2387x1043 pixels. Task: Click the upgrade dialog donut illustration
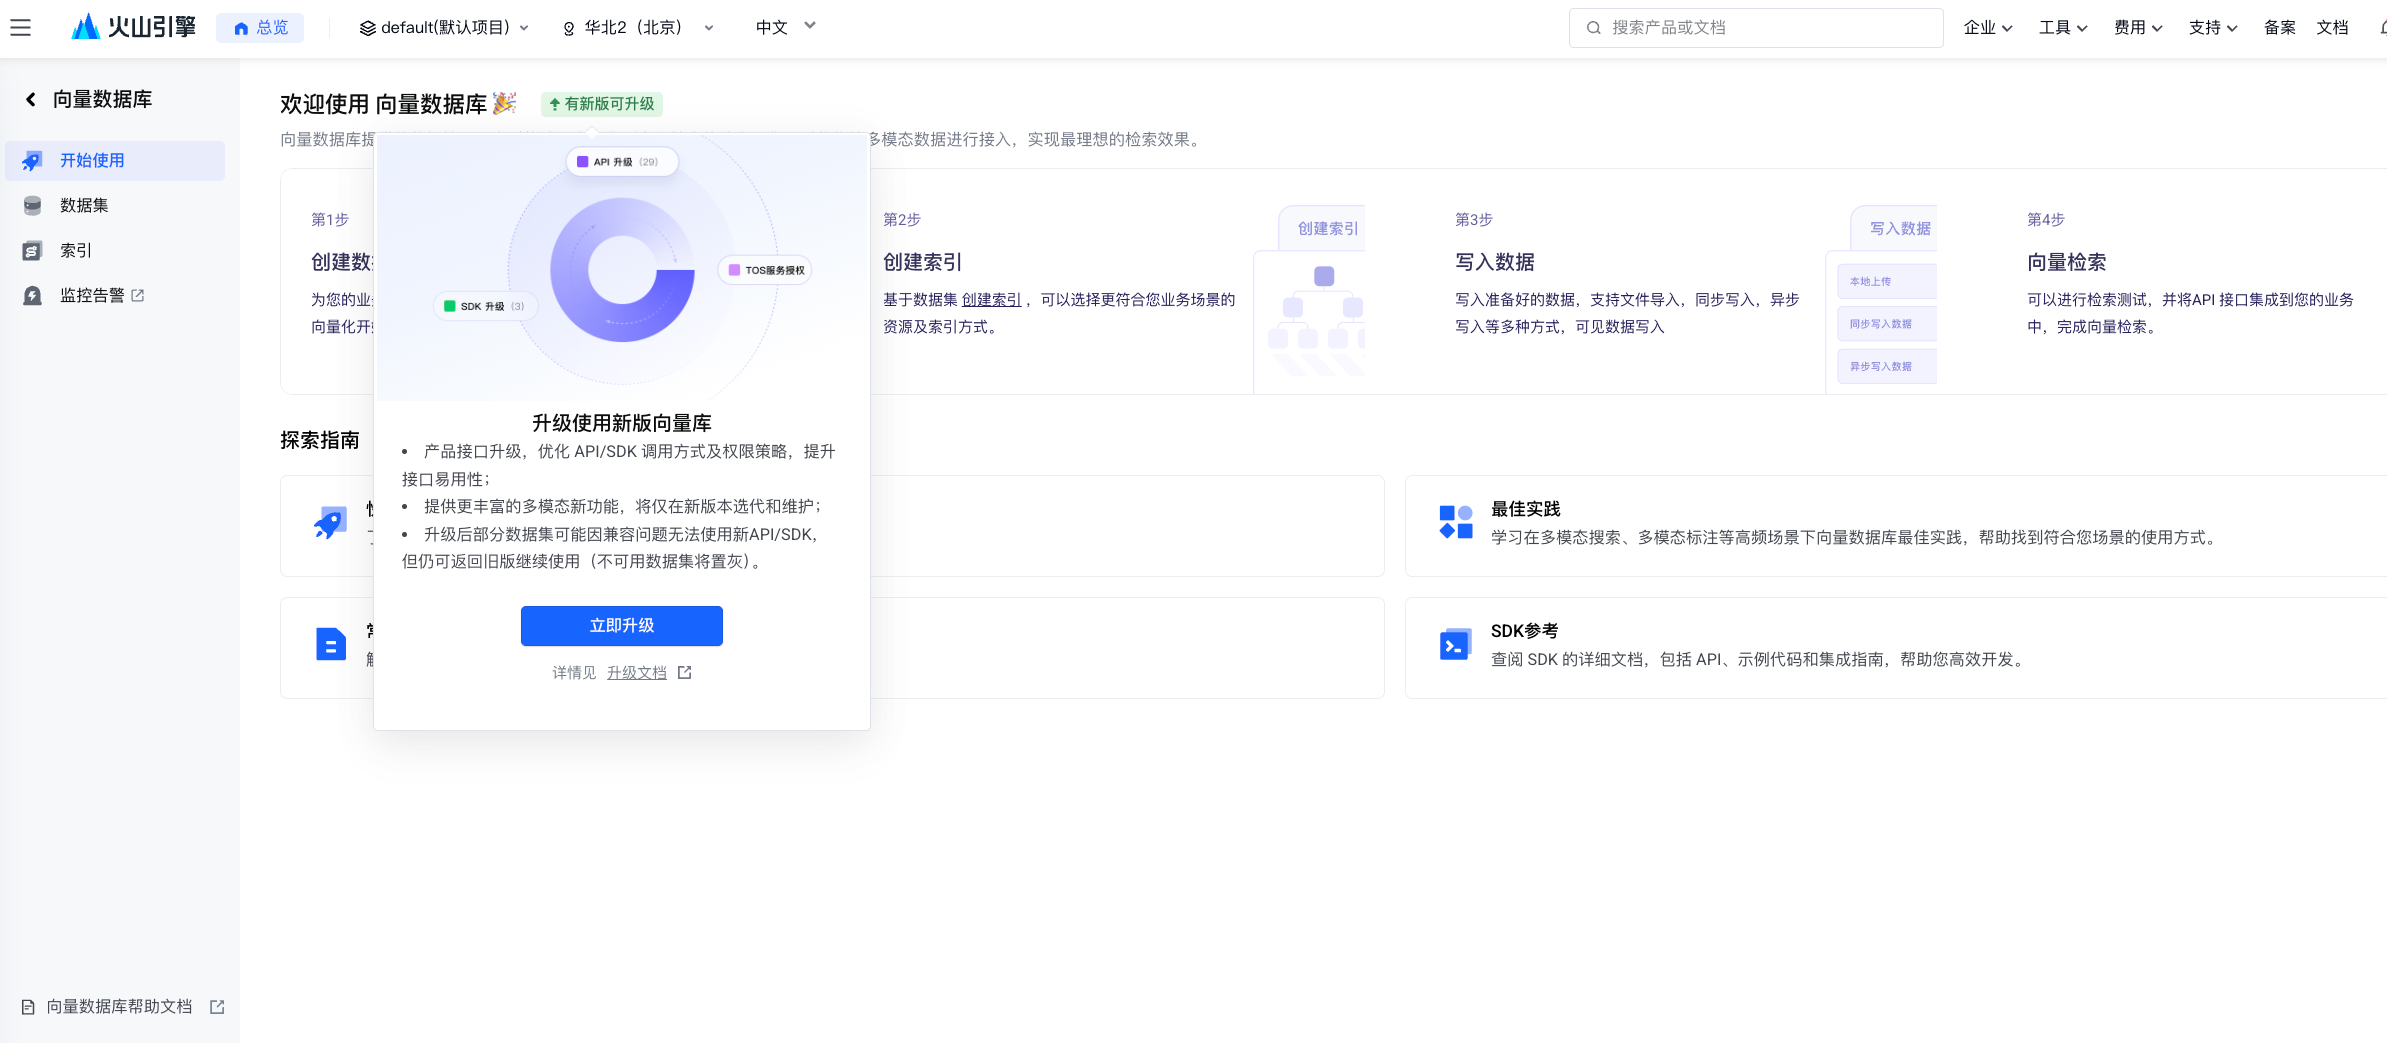[622, 268]
